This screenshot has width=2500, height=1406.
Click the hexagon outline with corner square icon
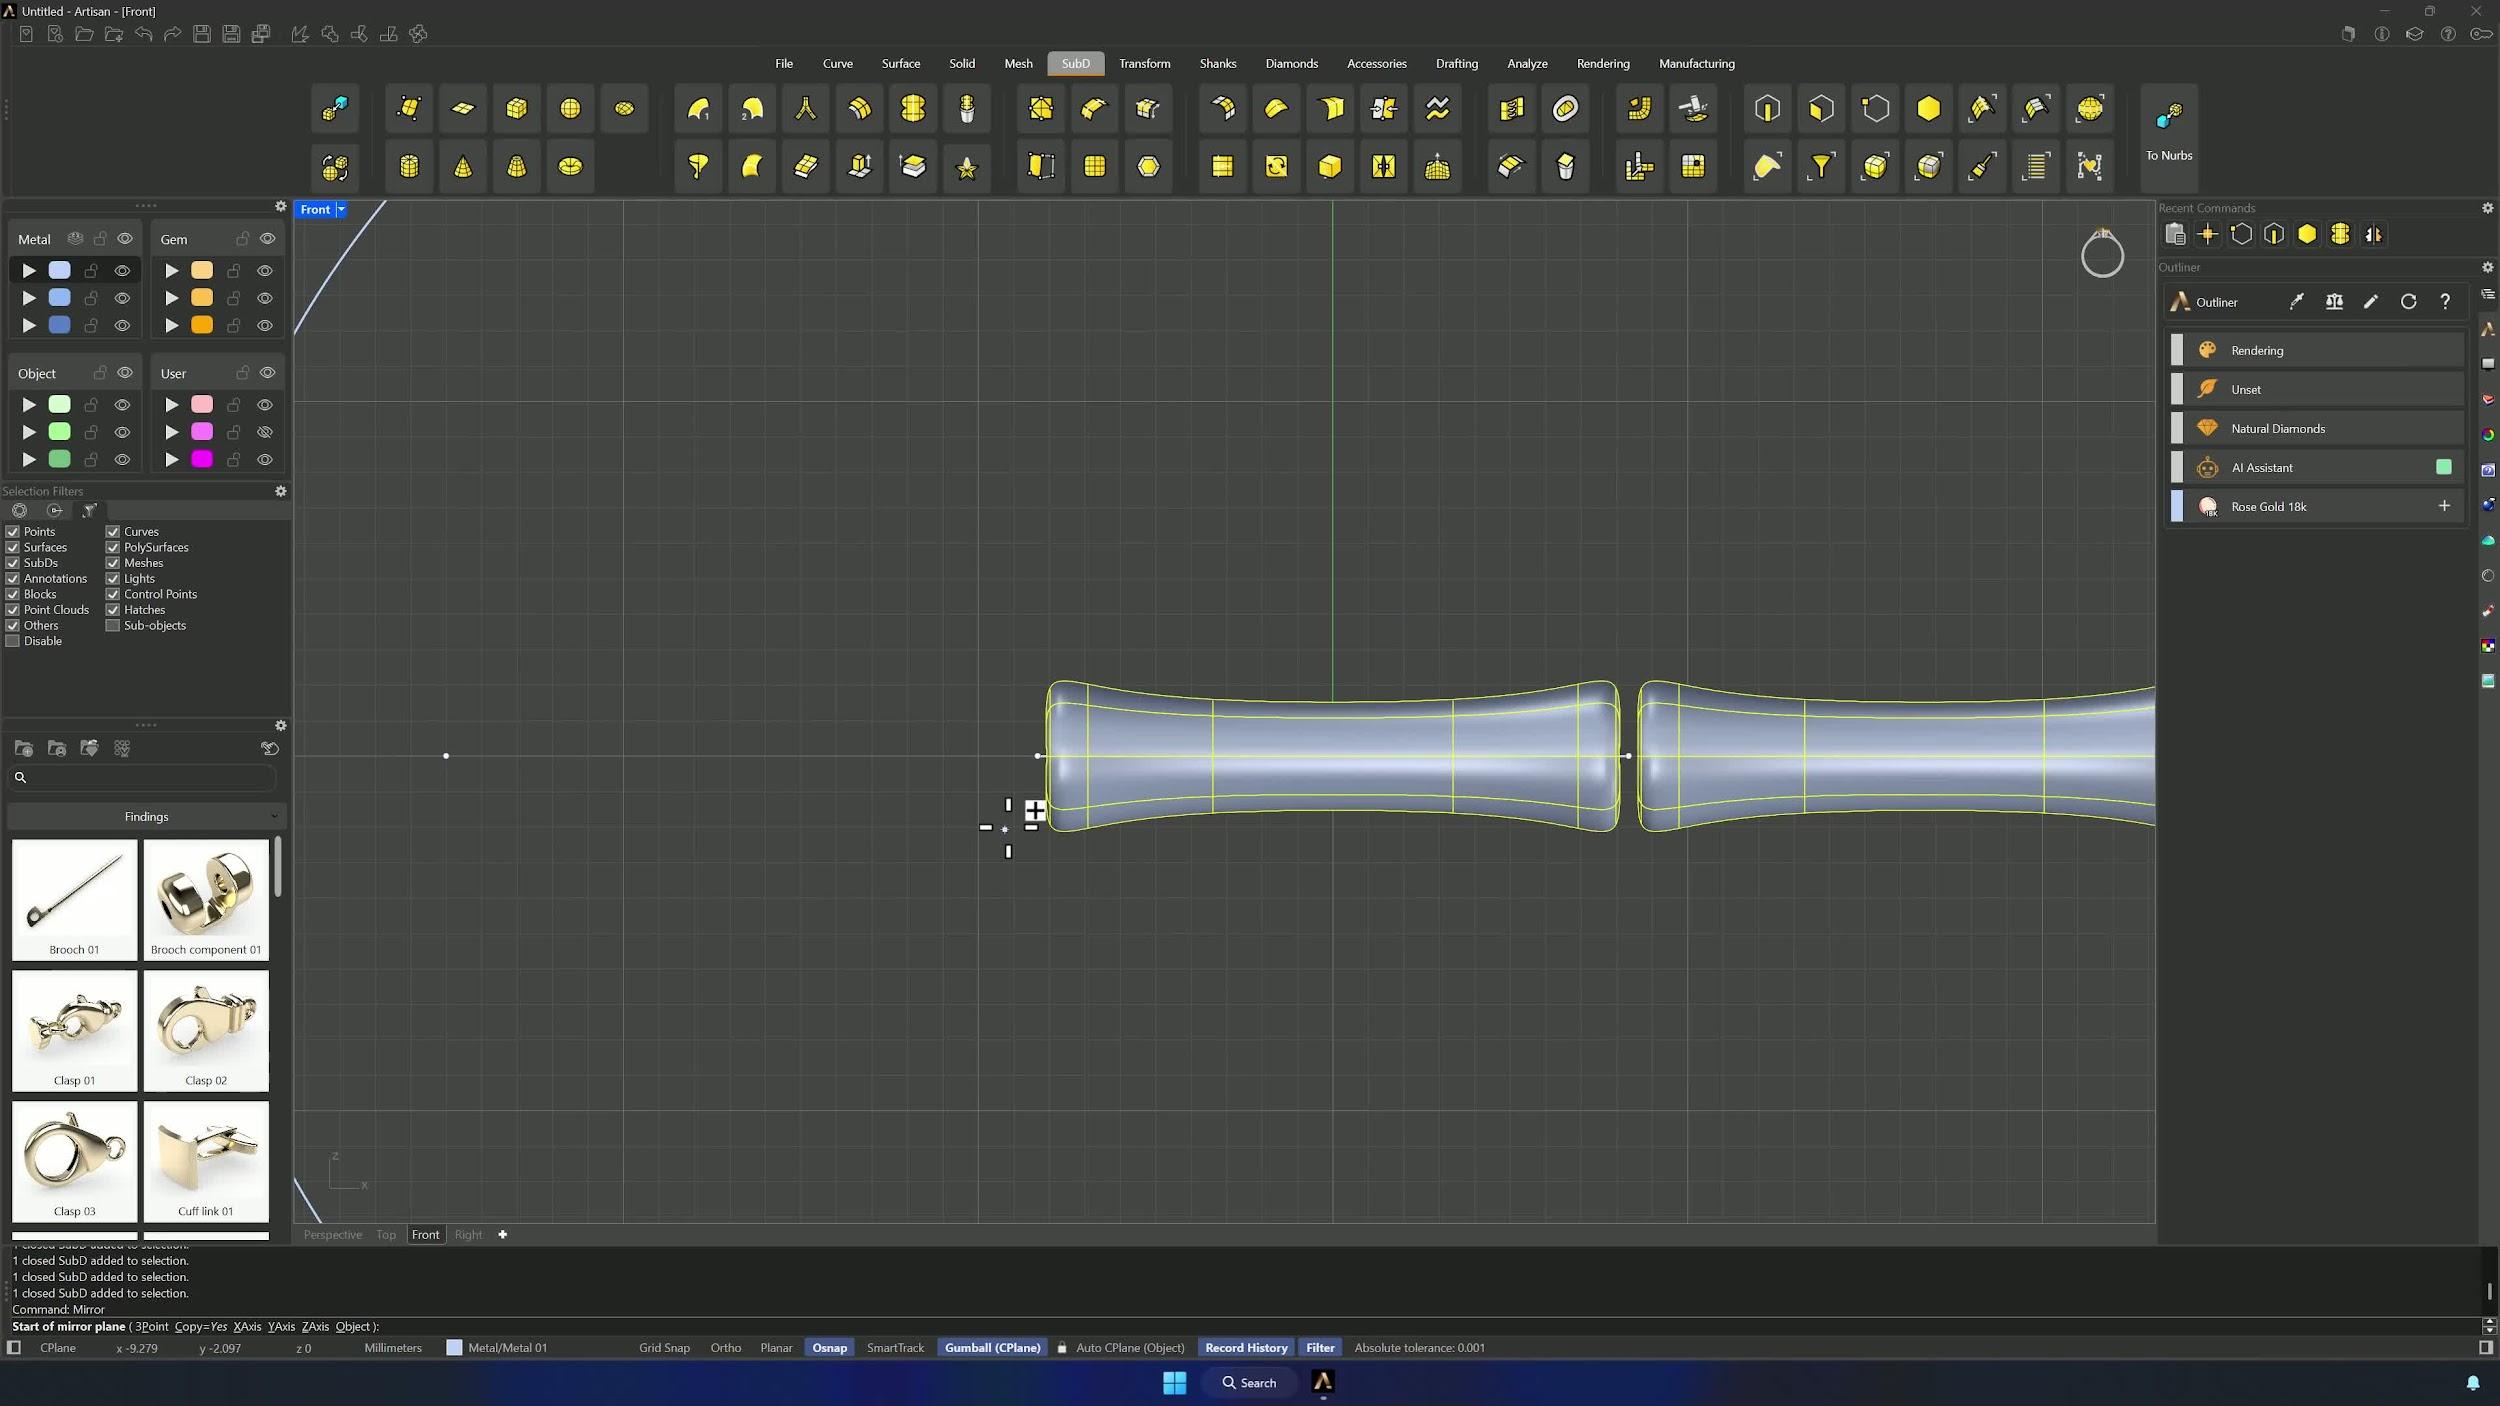(1875, 109)
